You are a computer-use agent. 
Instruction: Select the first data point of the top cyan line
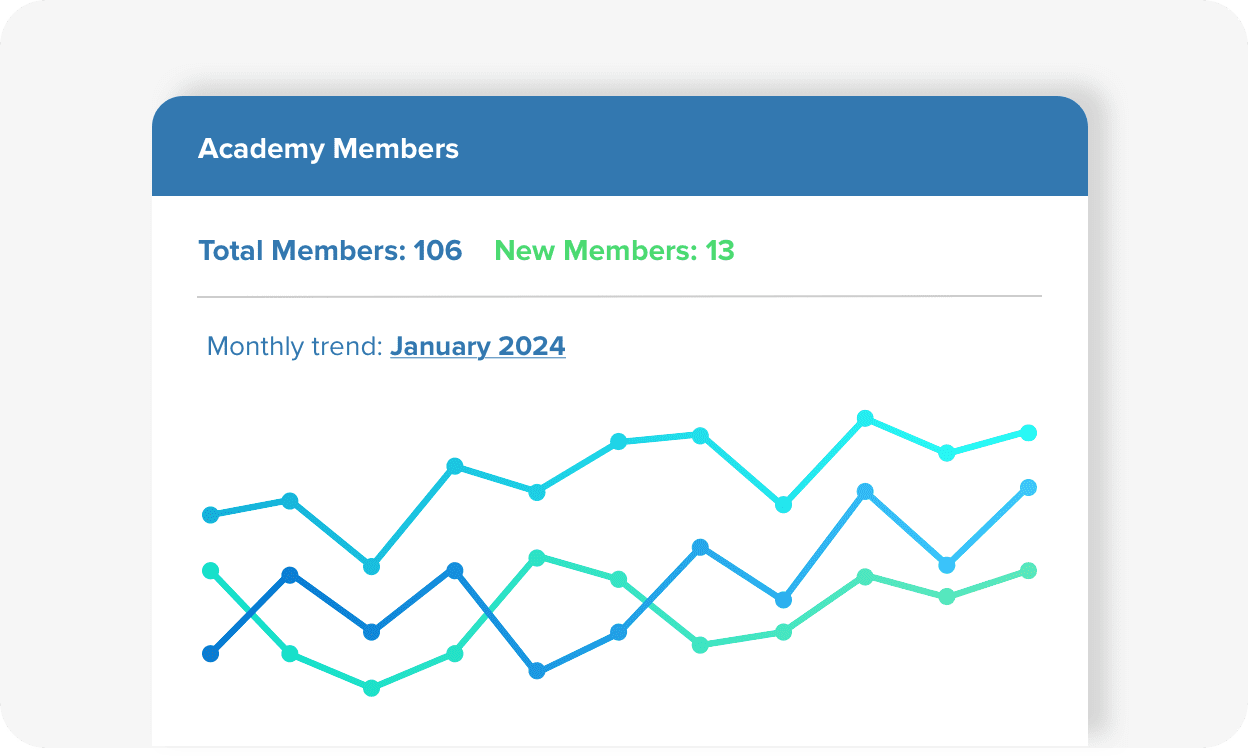point(210,515)
